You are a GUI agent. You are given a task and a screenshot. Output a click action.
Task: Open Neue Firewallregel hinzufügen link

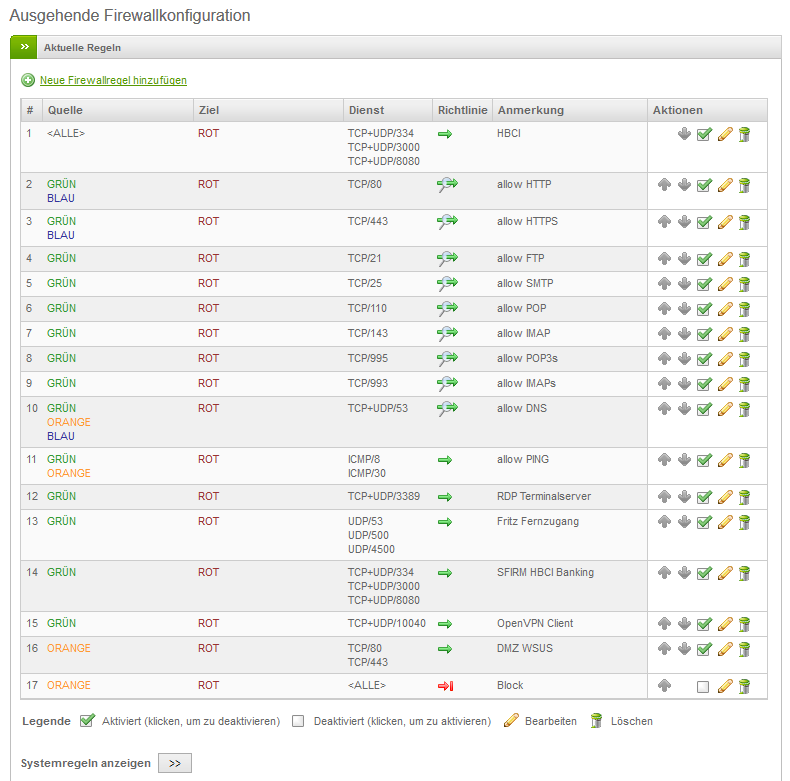tap(113, 80)
